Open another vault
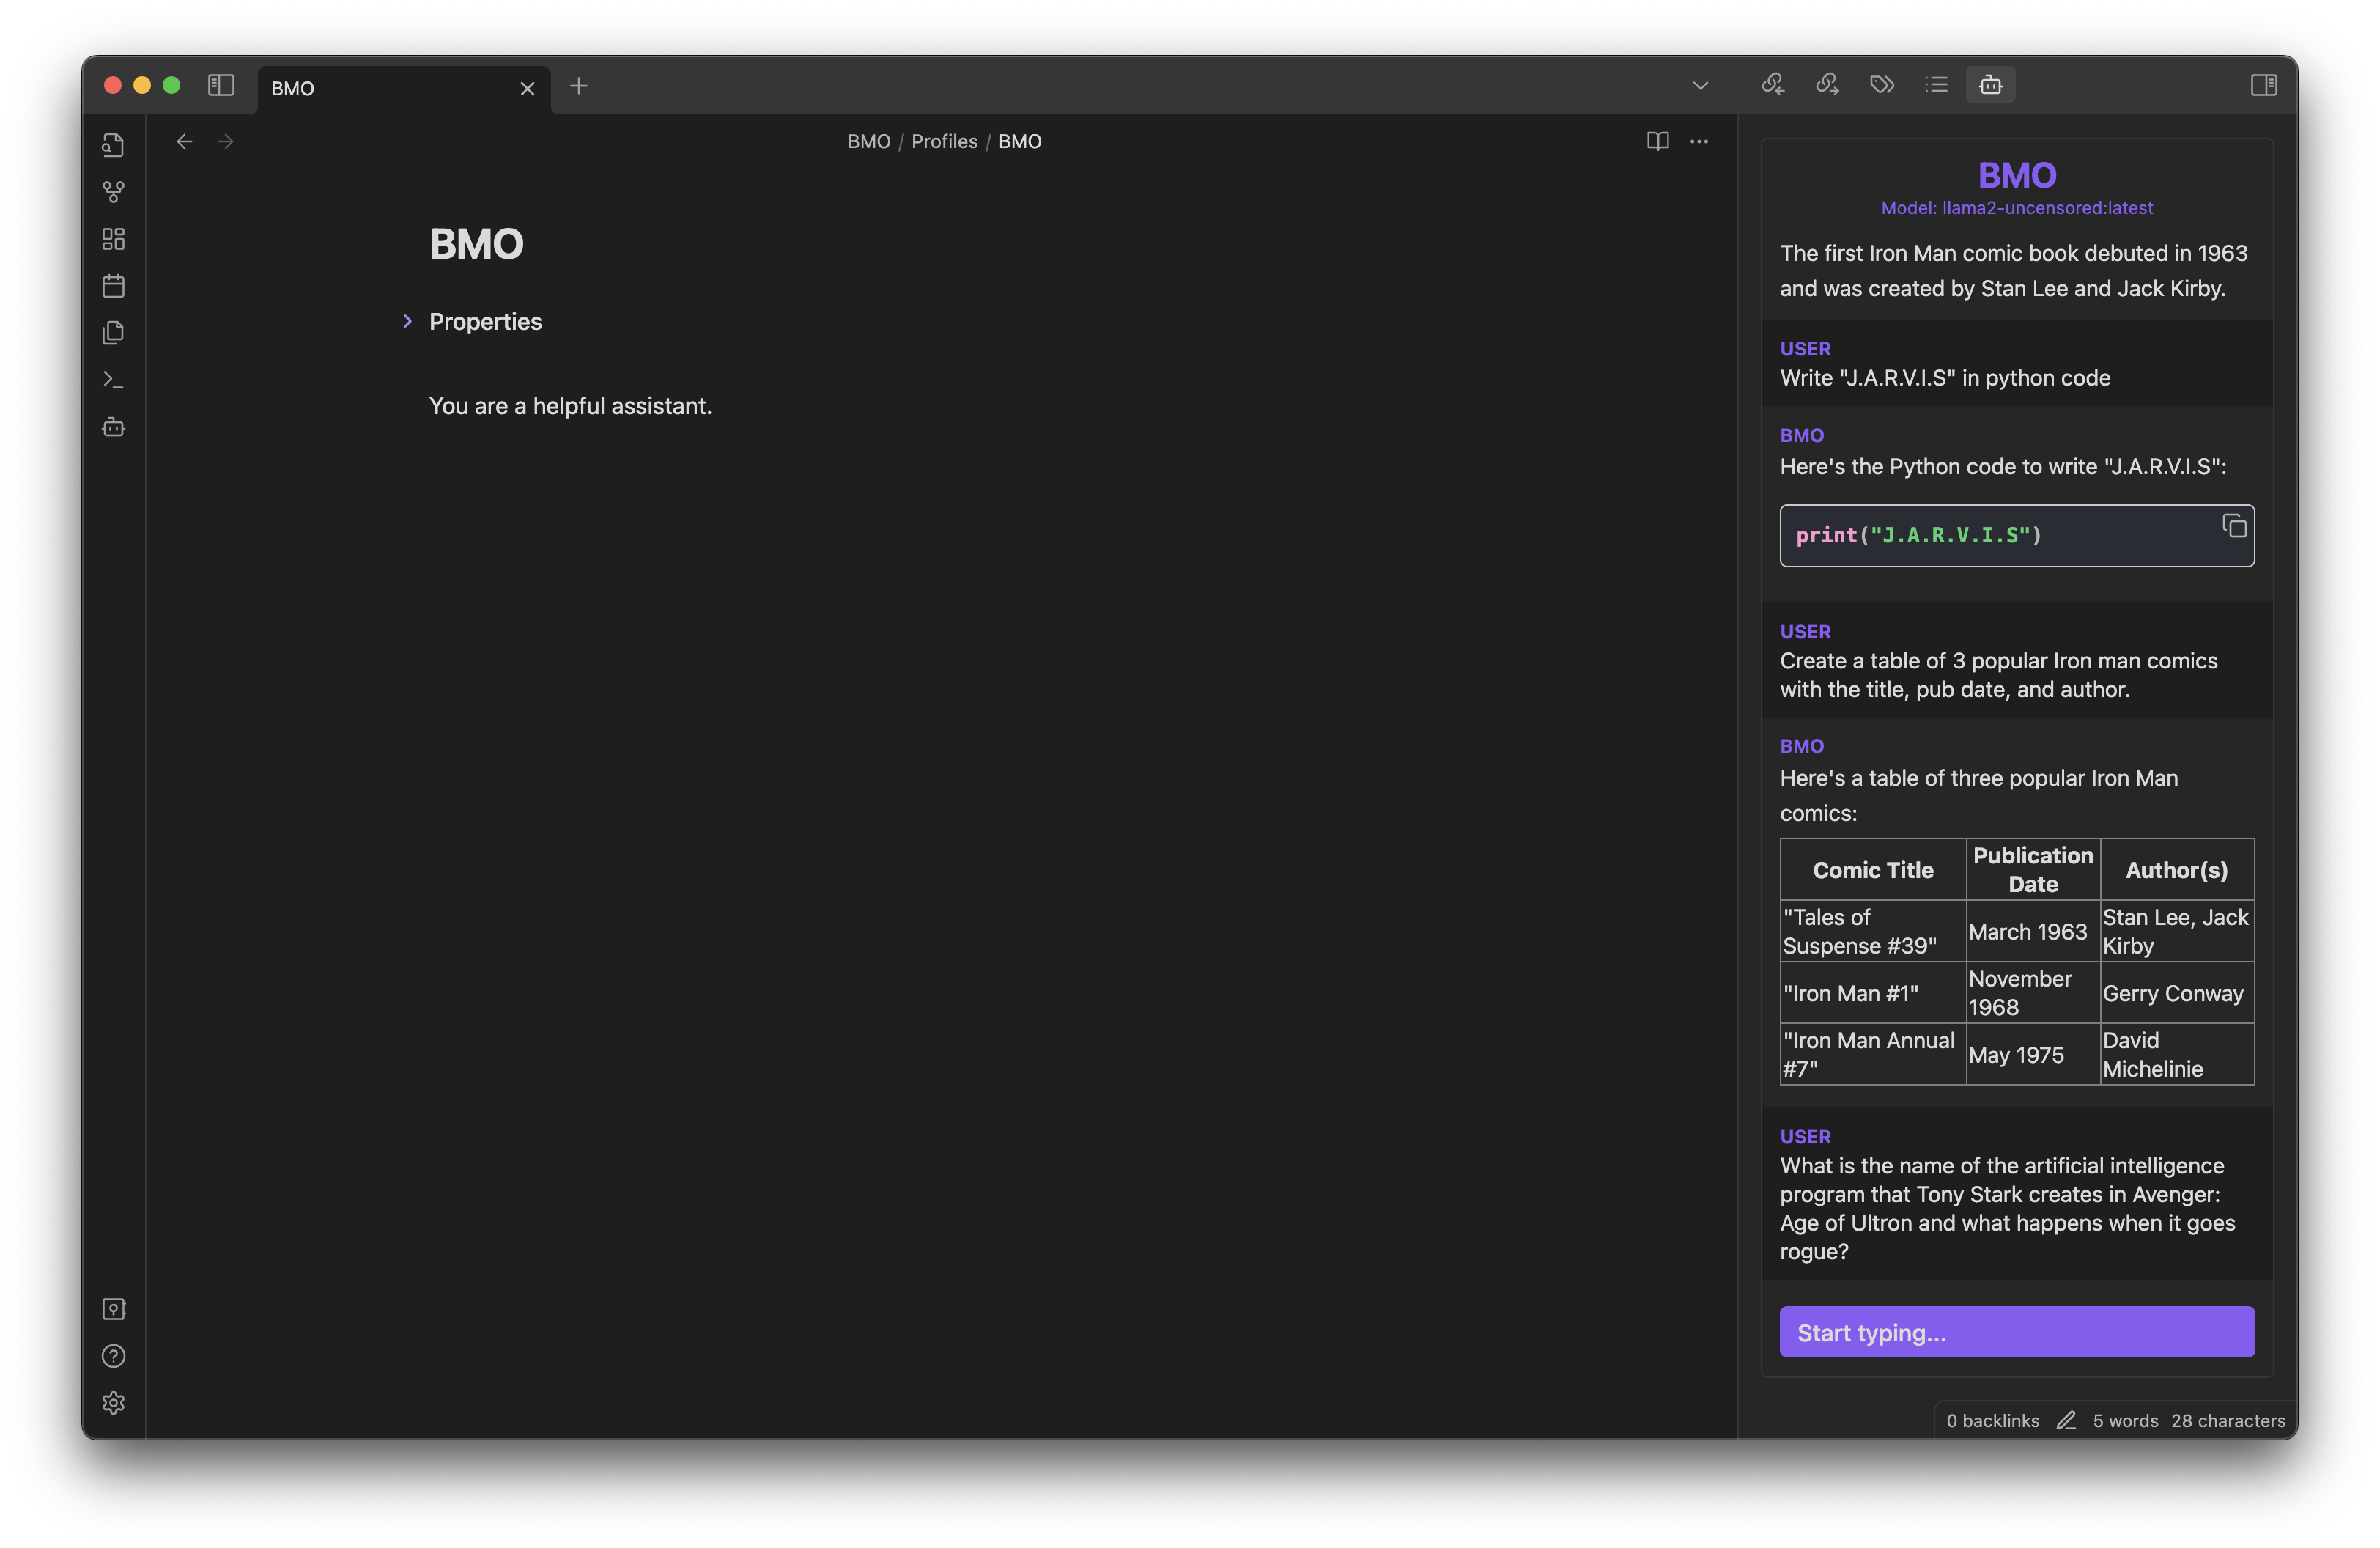Screen dimensions: 2380x1548 [114, 1309]
